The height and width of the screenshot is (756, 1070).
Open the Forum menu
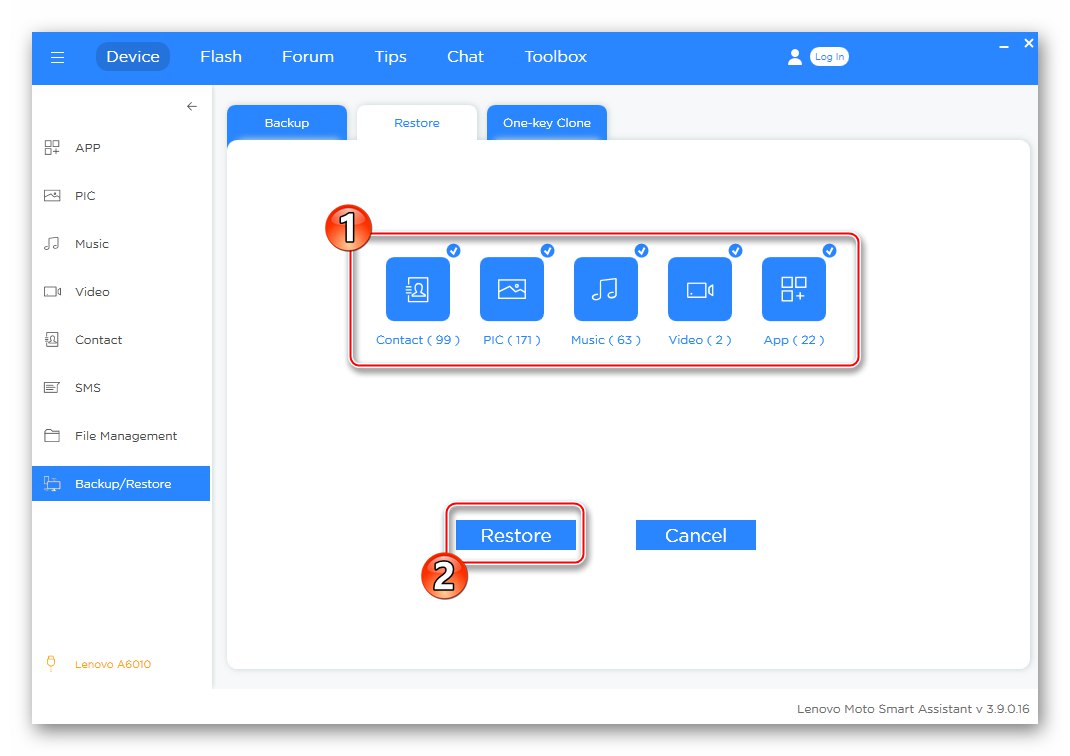click(x=308, y=57)
